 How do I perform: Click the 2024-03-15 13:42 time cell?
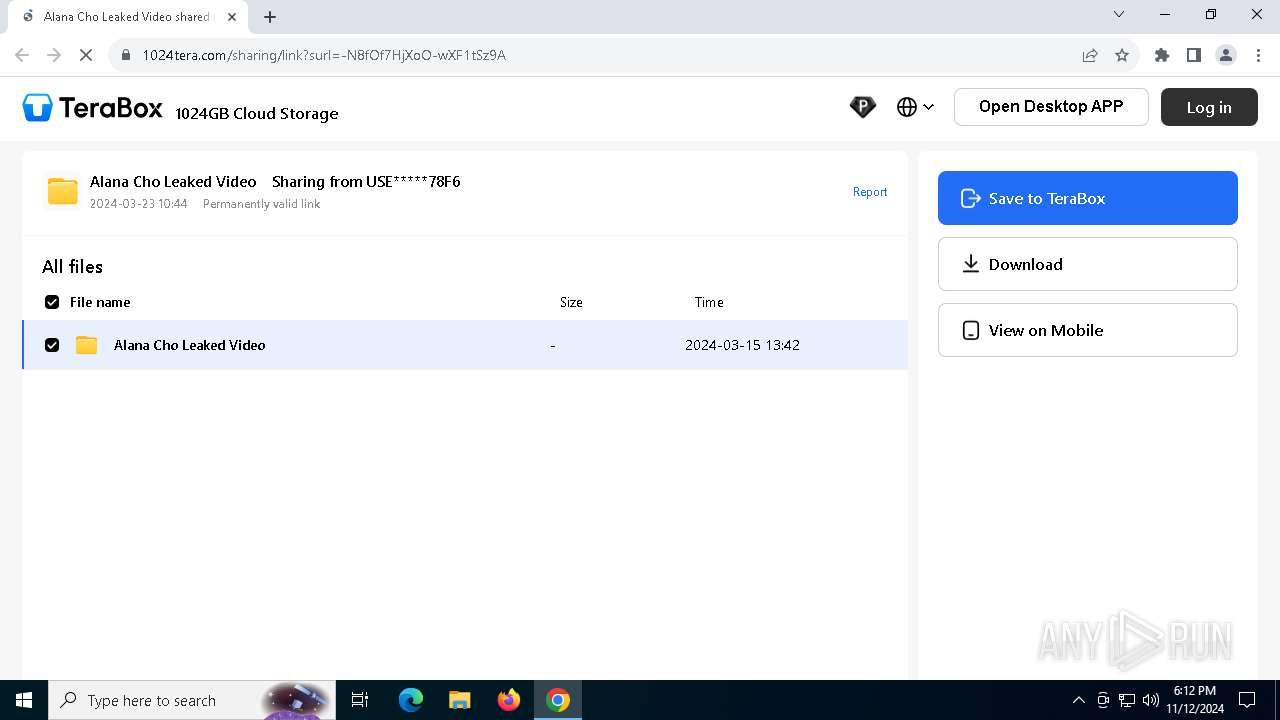(742, 345)
